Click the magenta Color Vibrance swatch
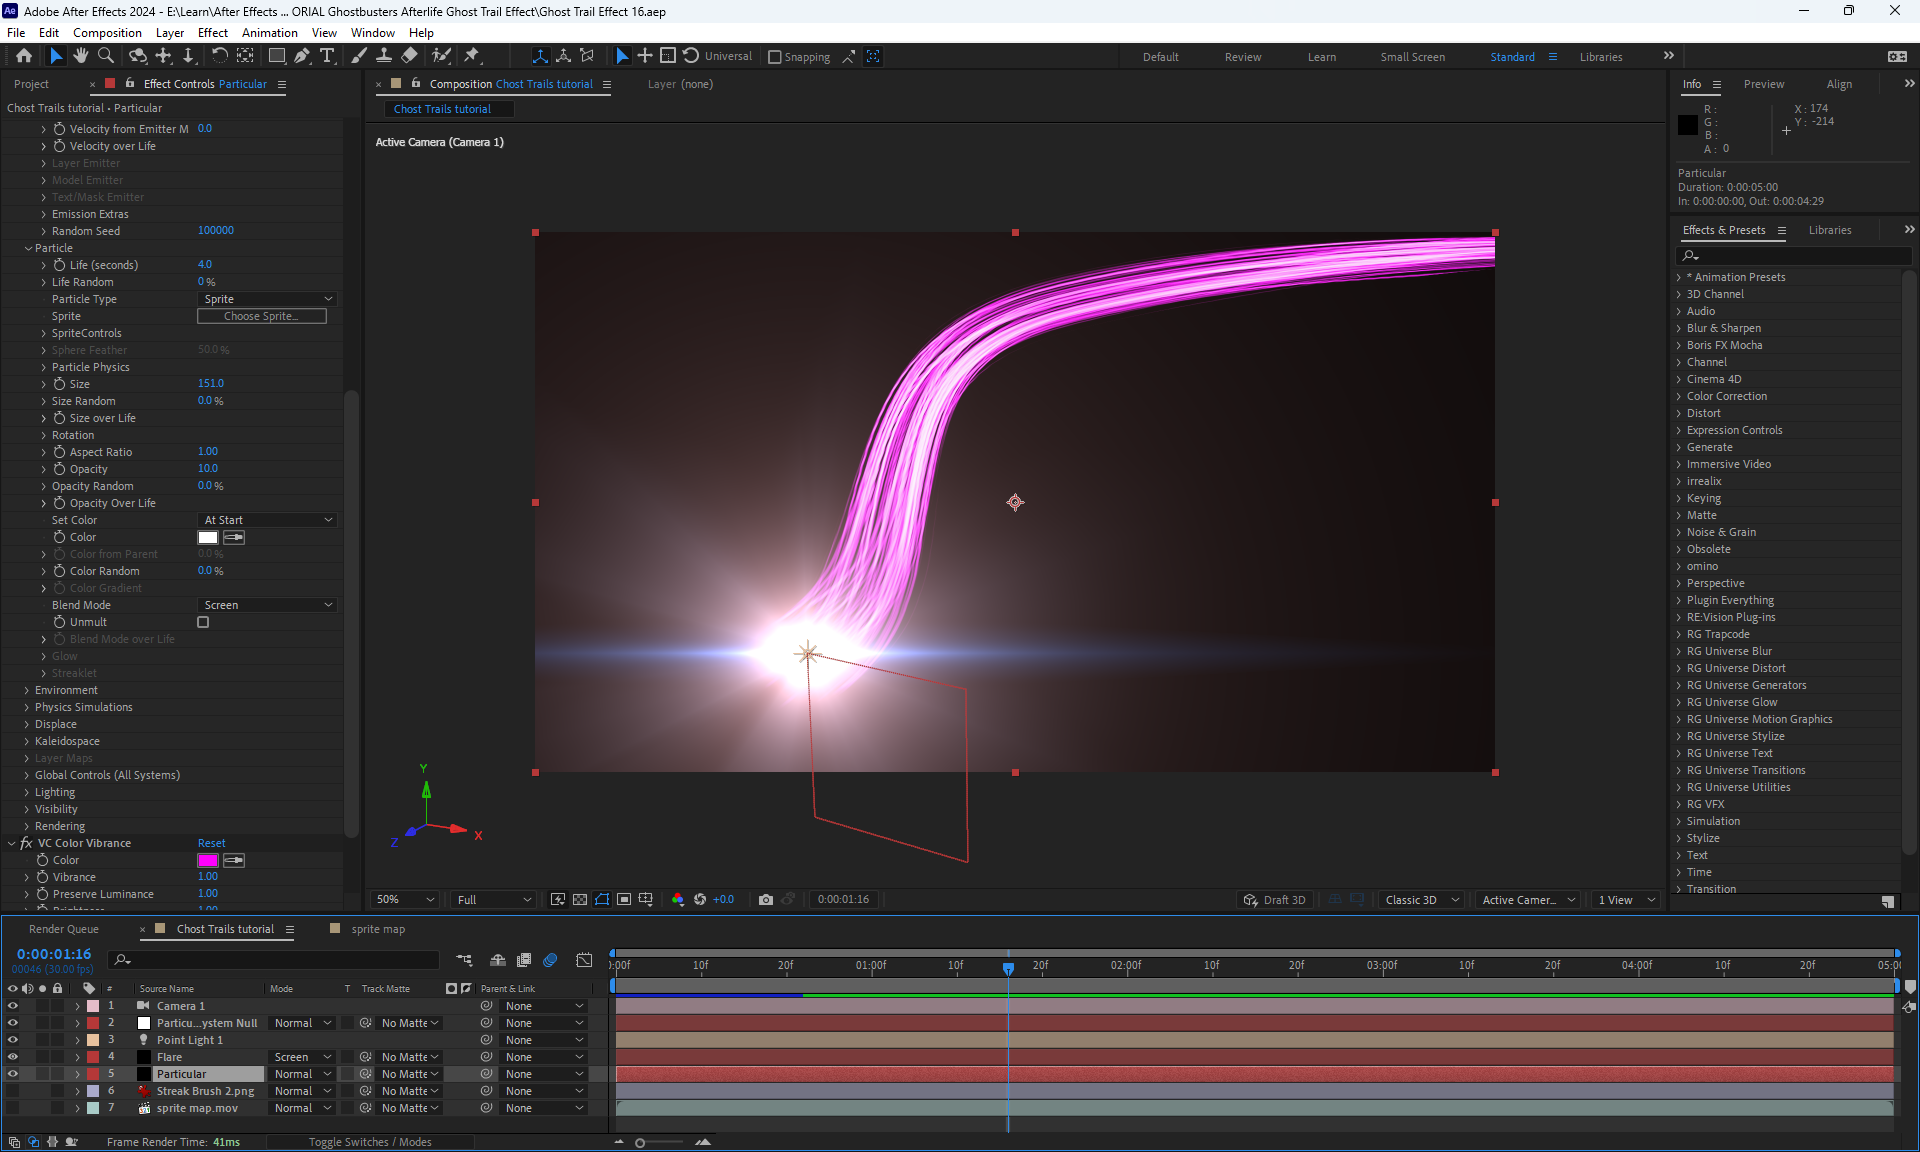1920x1152 pixels. tap(208, 860)
